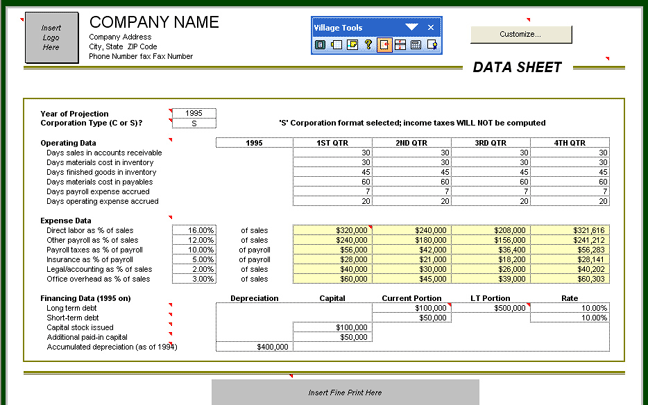Open the calculator icon in Village Tools
This screenshot has height=405, width=648.
pos(416,44)
